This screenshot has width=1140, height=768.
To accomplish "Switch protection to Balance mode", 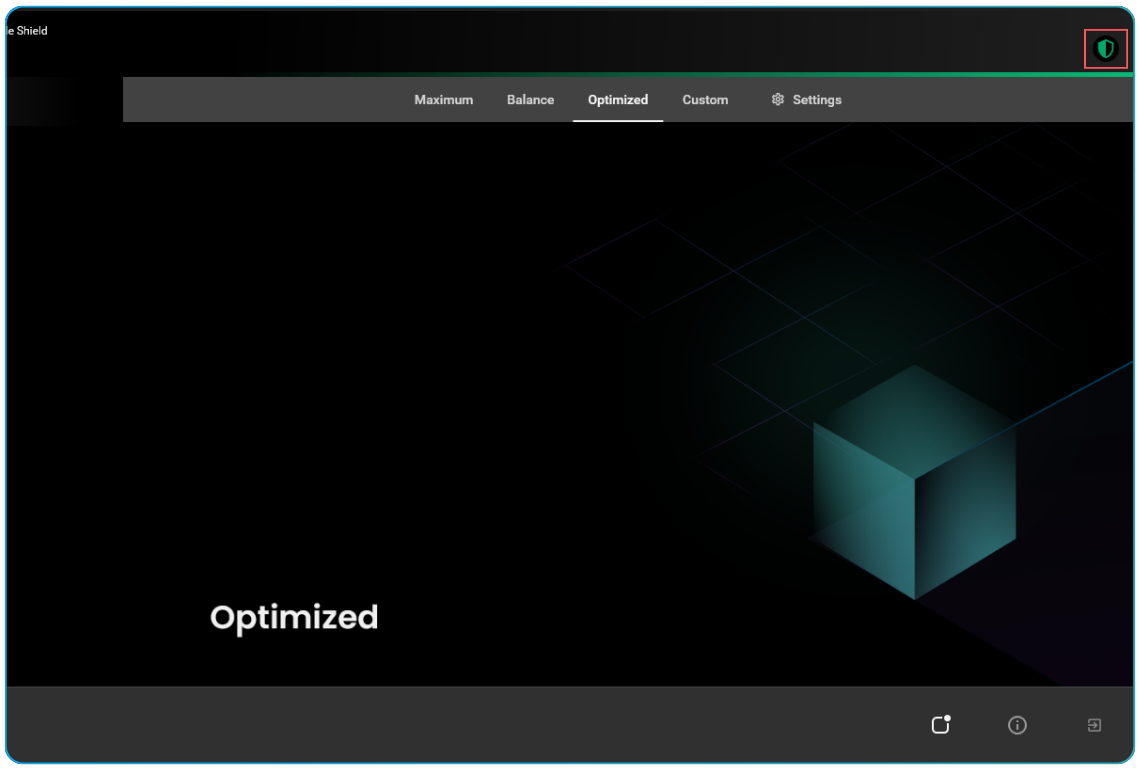I will pos(530,99).
